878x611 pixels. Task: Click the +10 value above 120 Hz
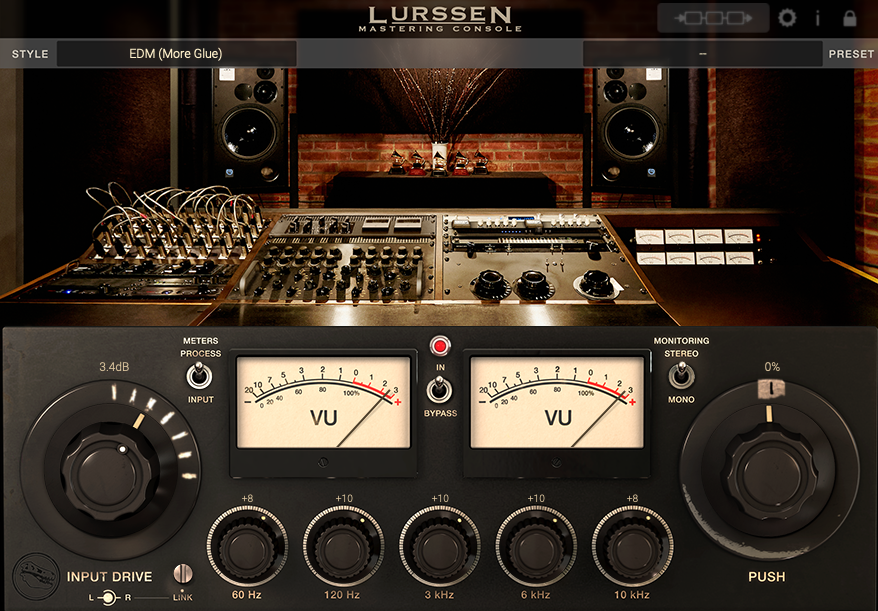344,498
